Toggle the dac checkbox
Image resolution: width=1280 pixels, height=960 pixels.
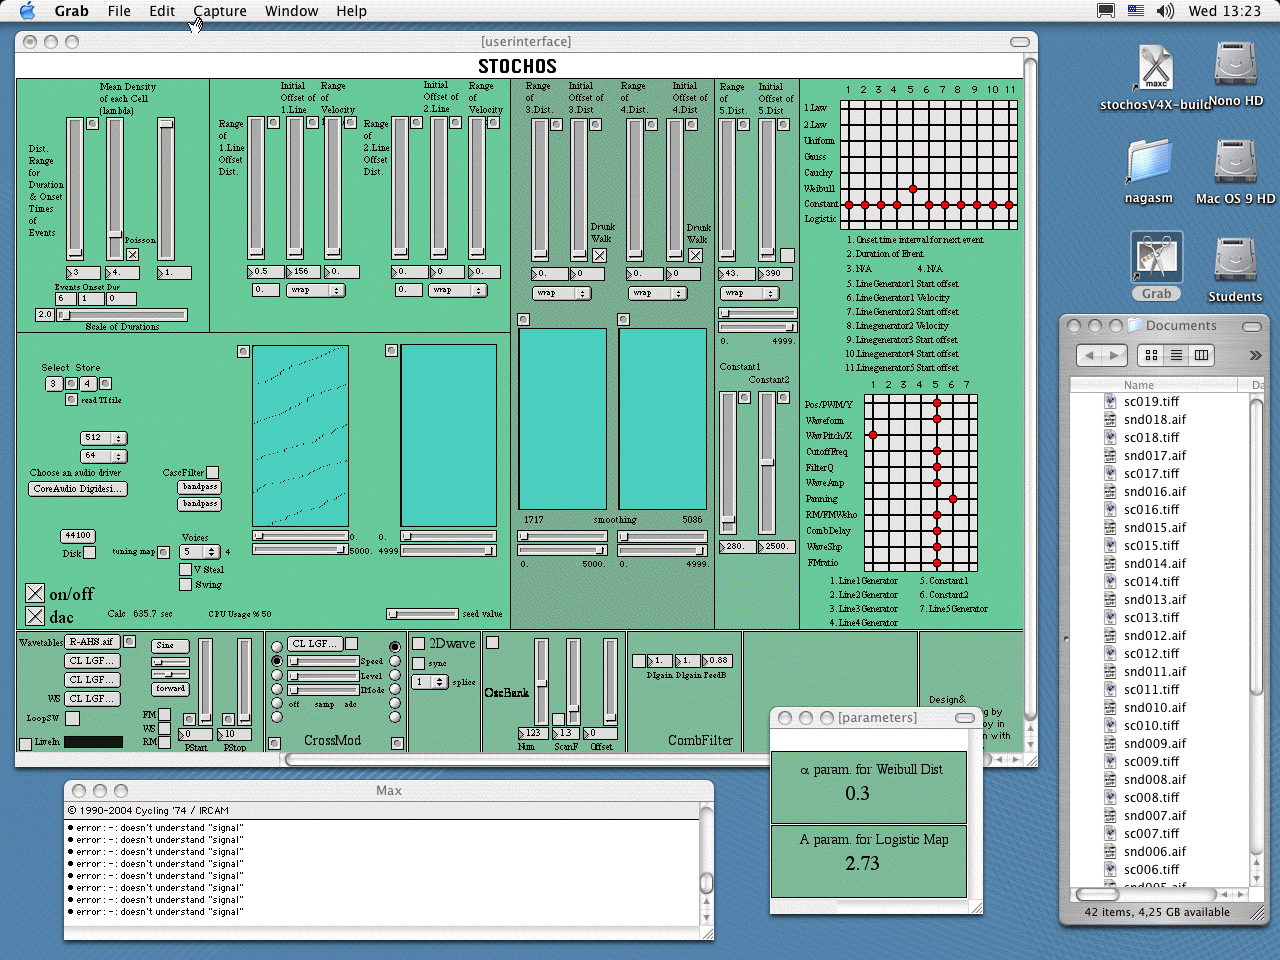[35, 616]
